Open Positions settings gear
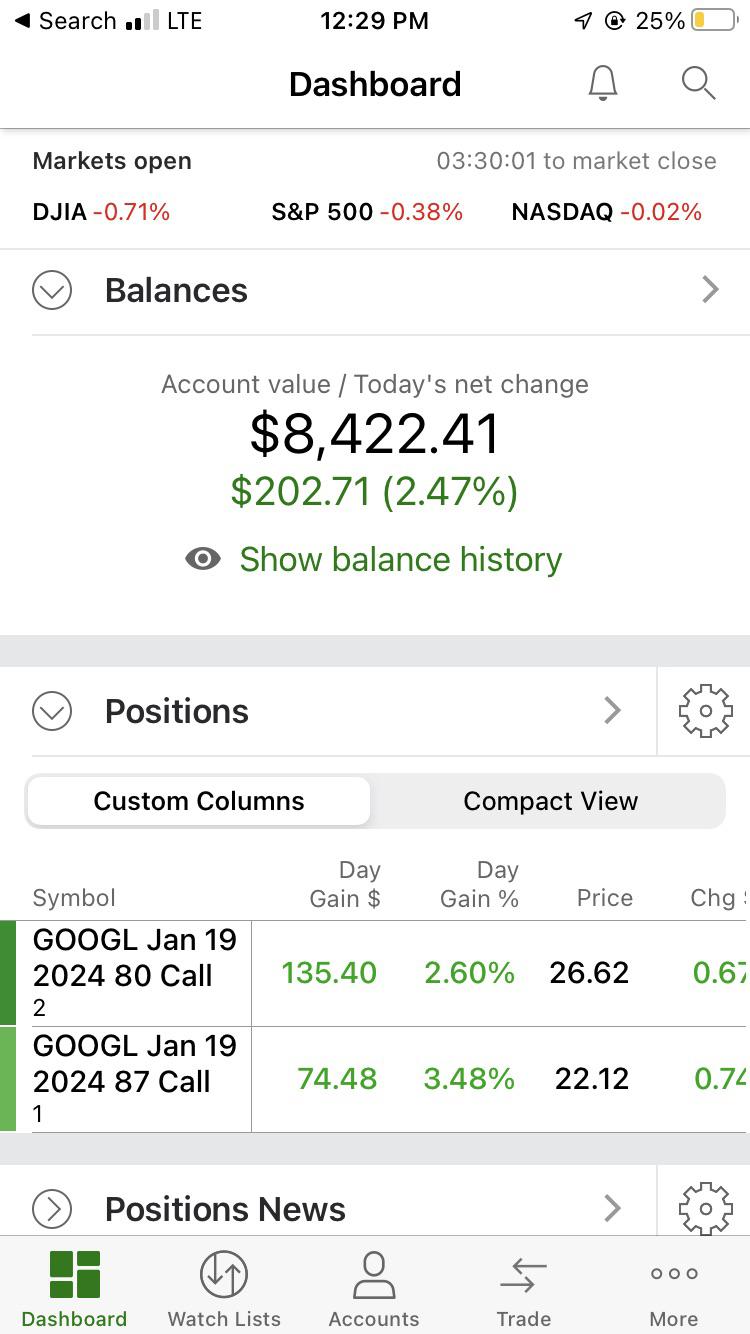 [x=705, y=711]
